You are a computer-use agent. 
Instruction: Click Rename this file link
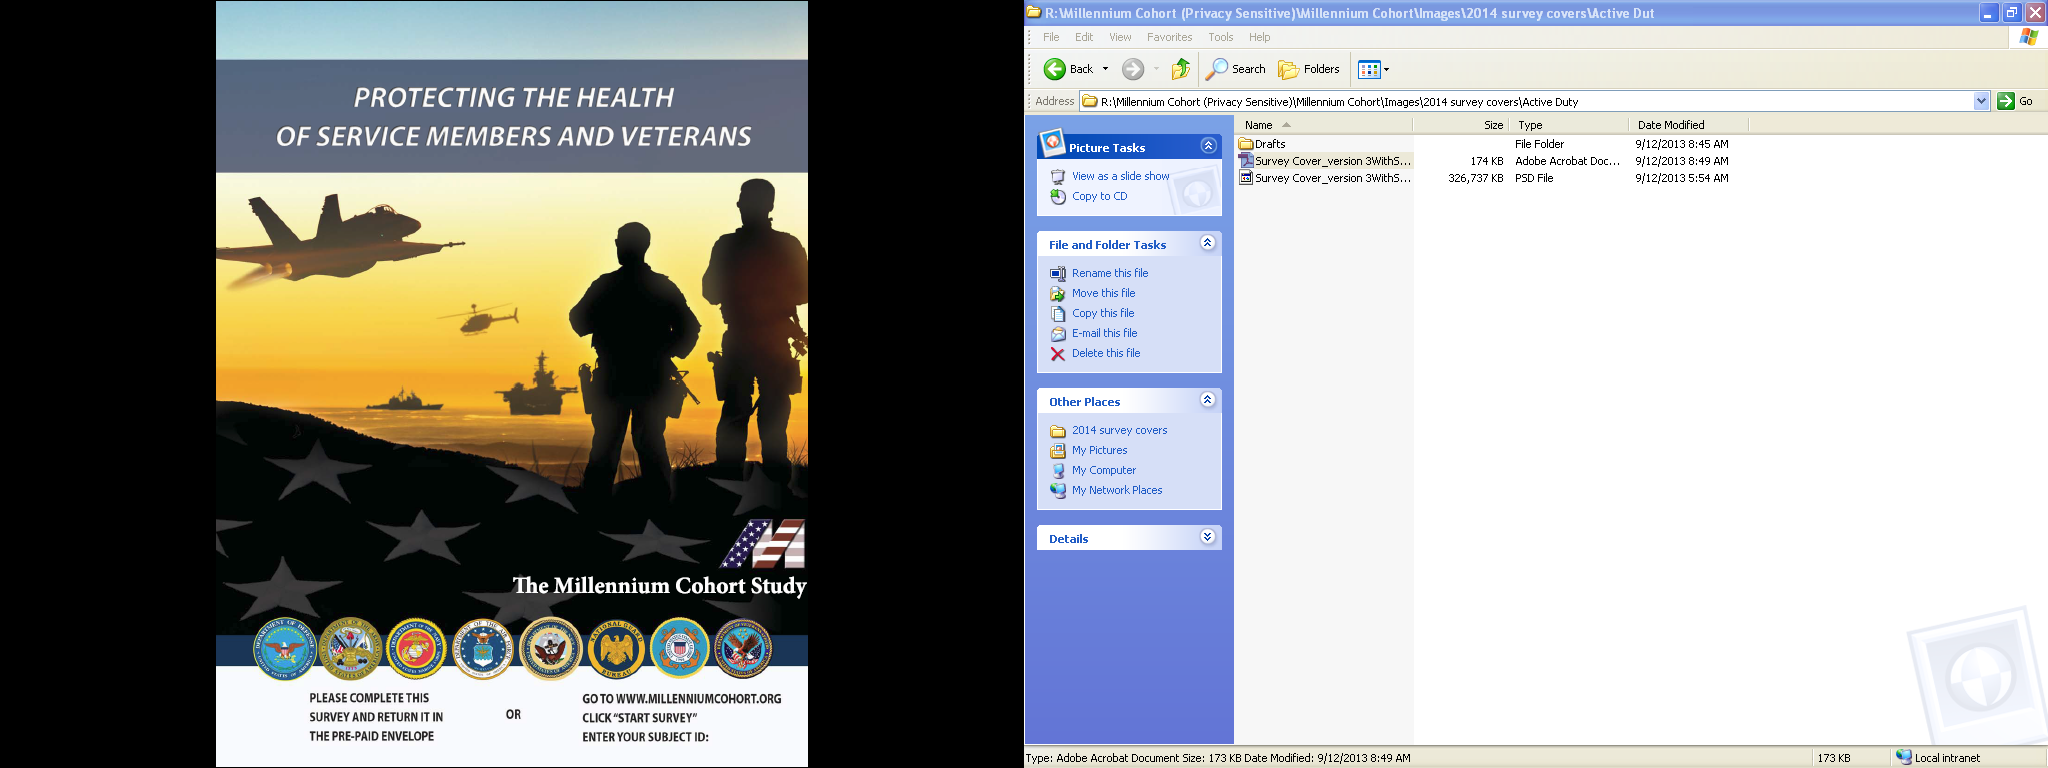[1109, 273]
